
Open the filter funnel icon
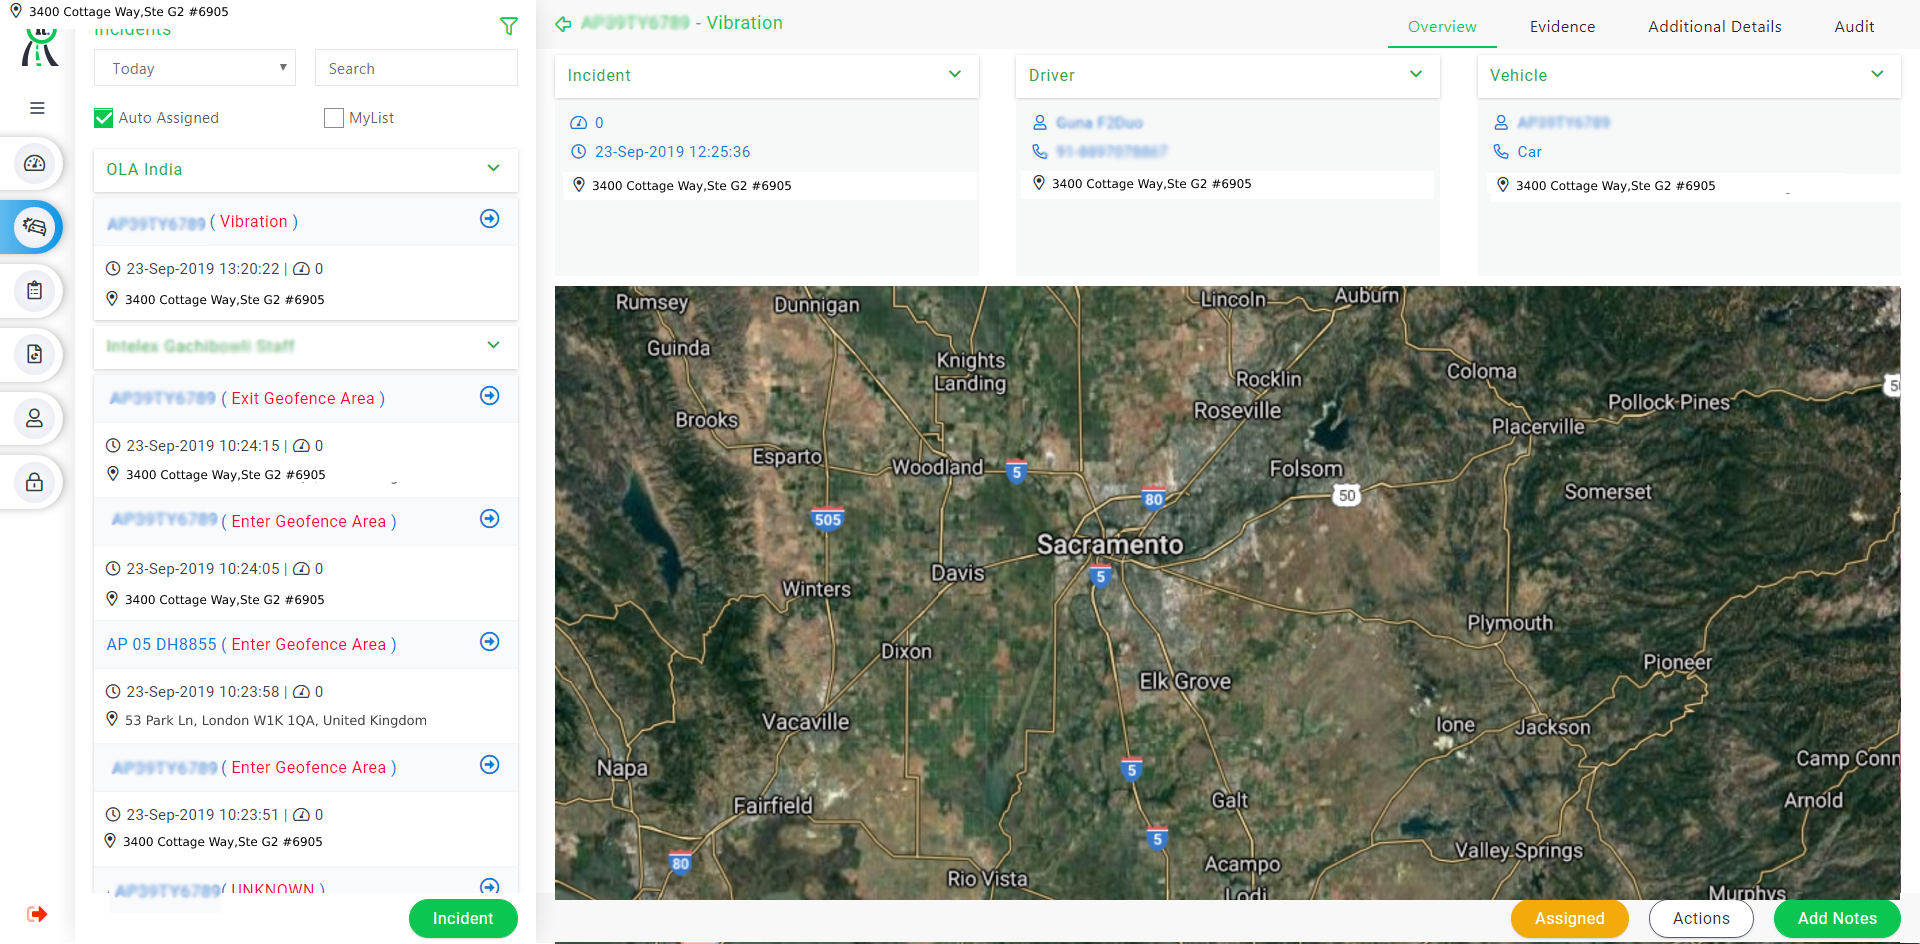(509, 26)
